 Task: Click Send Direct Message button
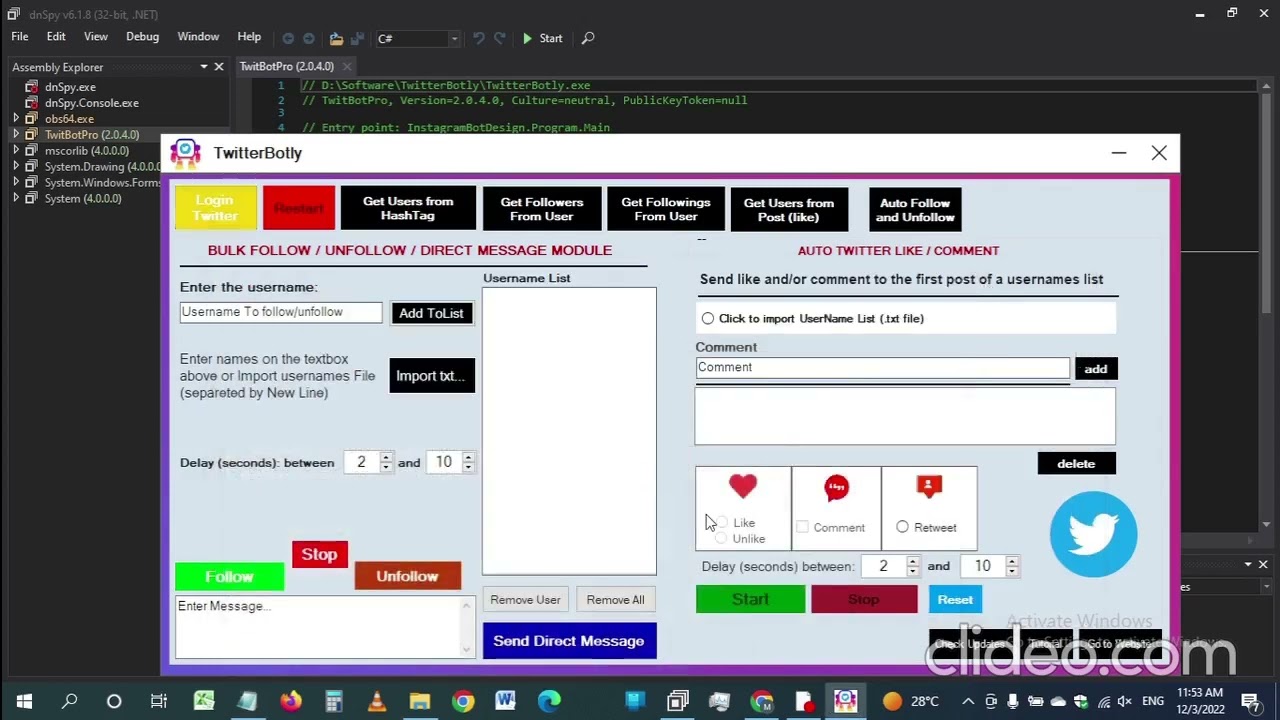coord(569,641)
